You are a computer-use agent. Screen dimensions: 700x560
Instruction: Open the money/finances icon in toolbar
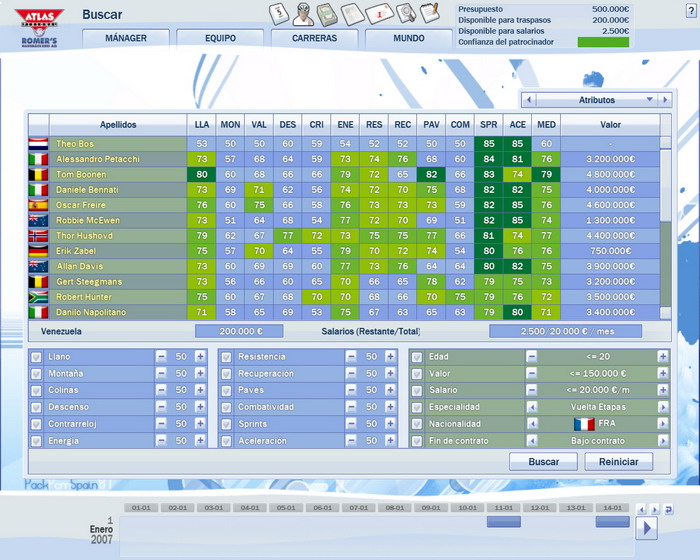tap(327, 14)
